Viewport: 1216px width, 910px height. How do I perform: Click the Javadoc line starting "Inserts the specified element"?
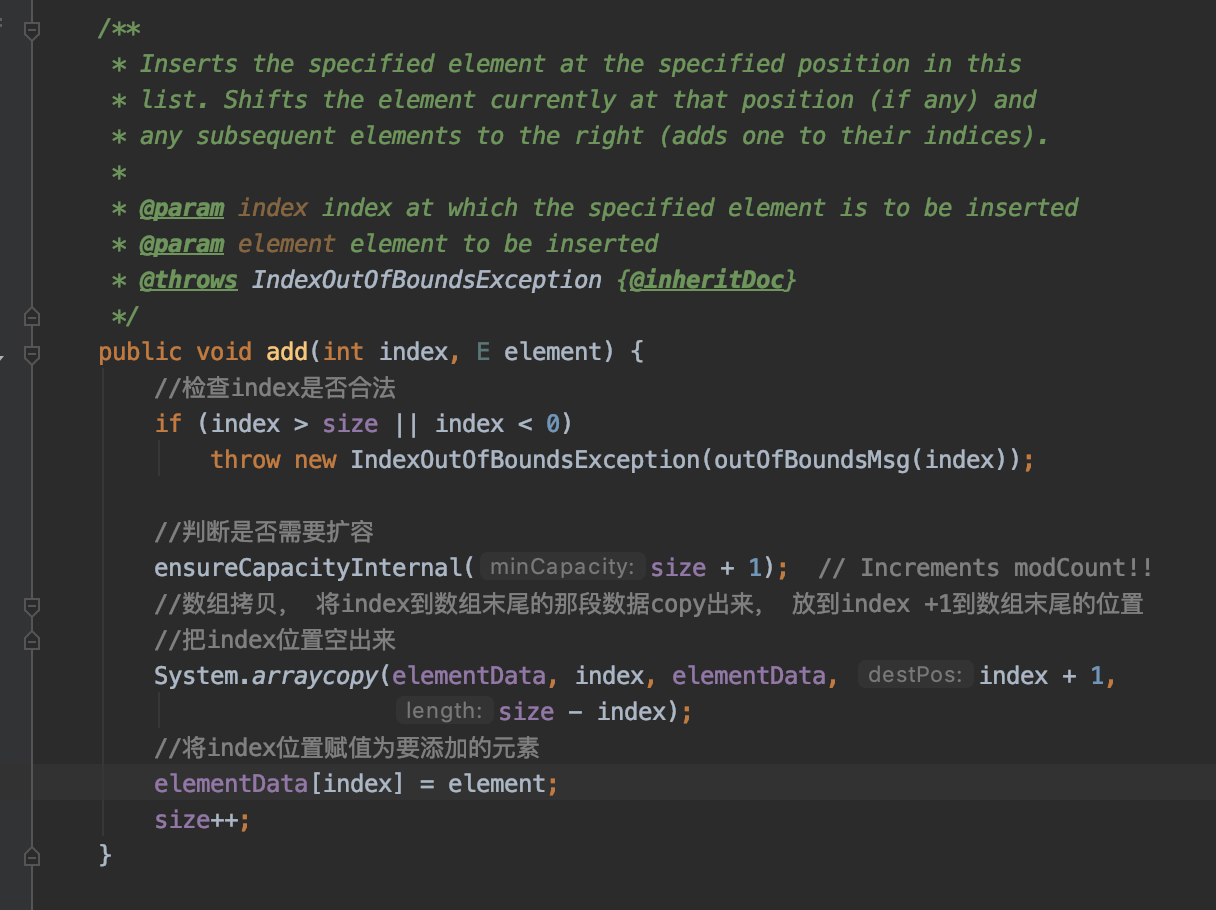point(580,64)
